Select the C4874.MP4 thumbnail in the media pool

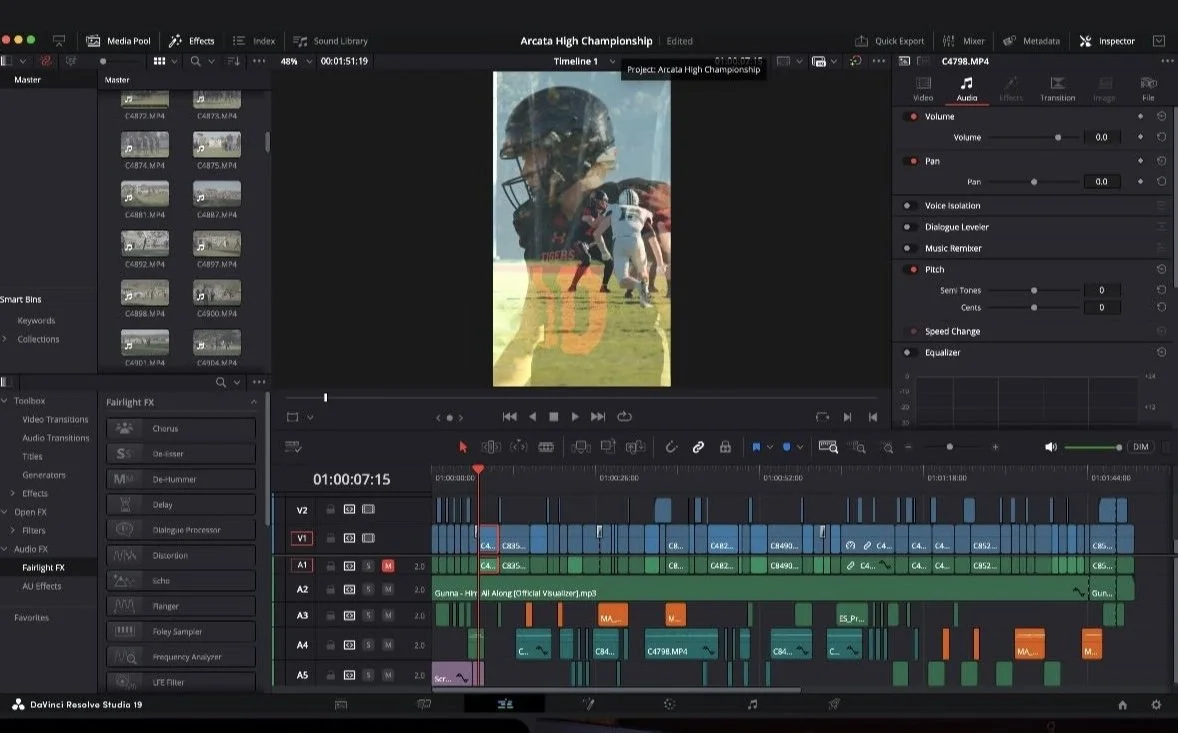click(x=145, y=144)
